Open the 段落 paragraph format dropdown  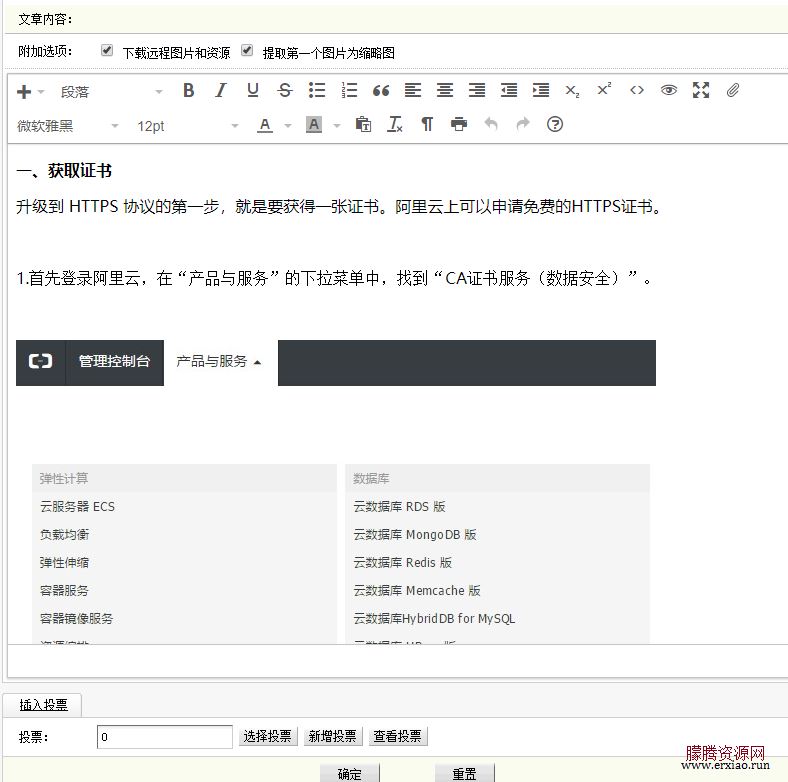pyautogui.click(x=112, y=92)
